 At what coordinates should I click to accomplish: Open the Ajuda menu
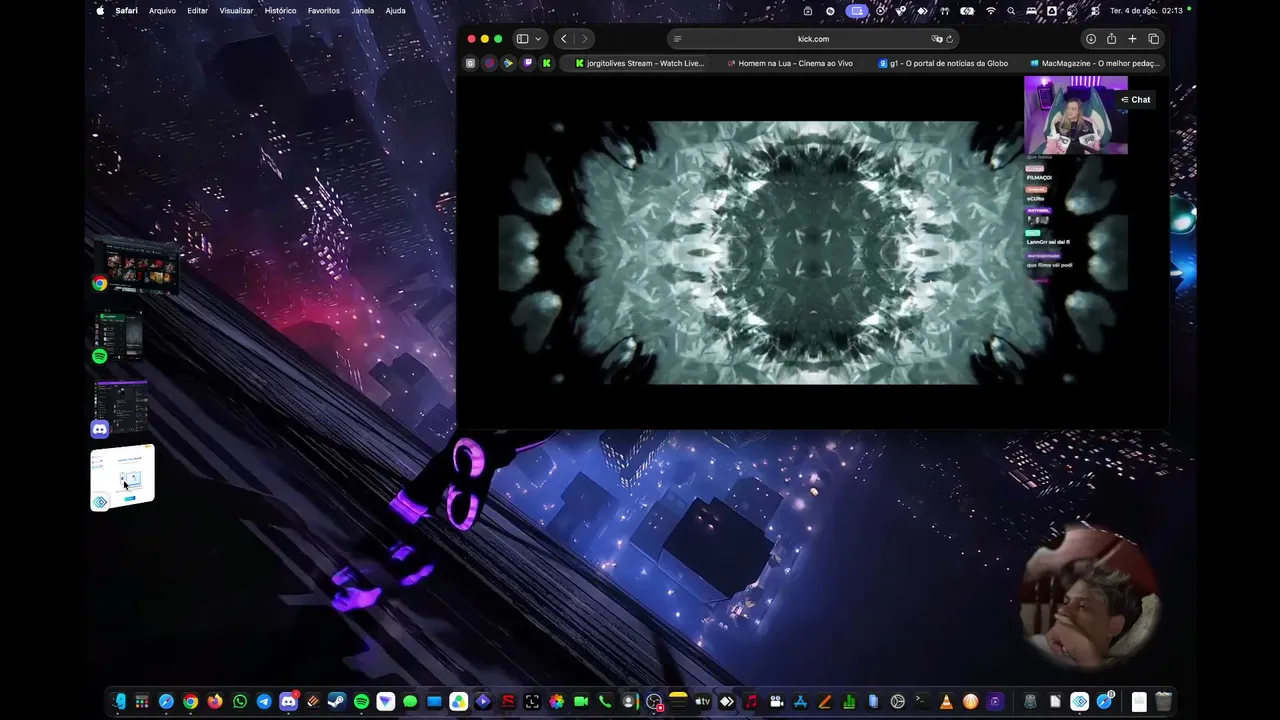coord(396,11)
